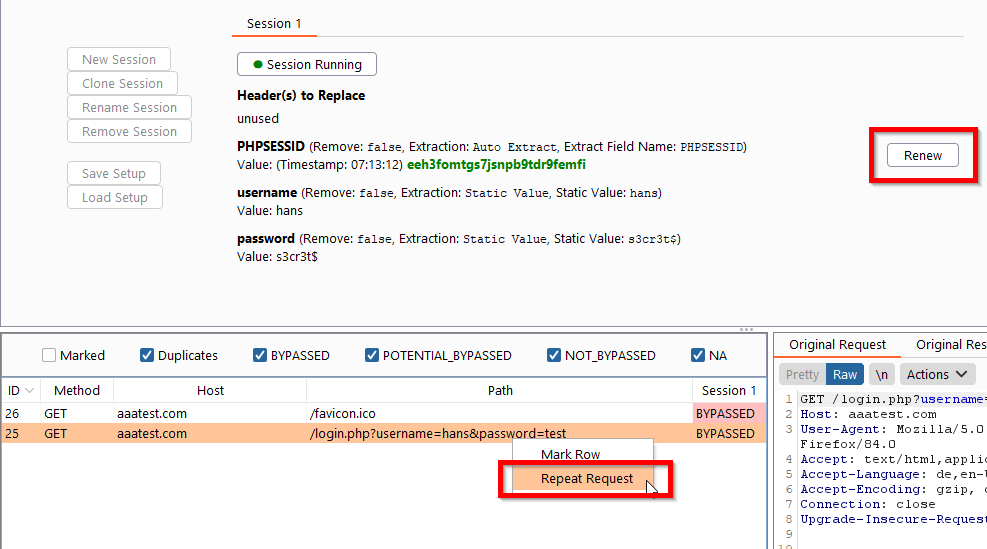Toggle the \n non-printable characters button
The height and width of the screenshot is (549, 987).
[881, 375]
